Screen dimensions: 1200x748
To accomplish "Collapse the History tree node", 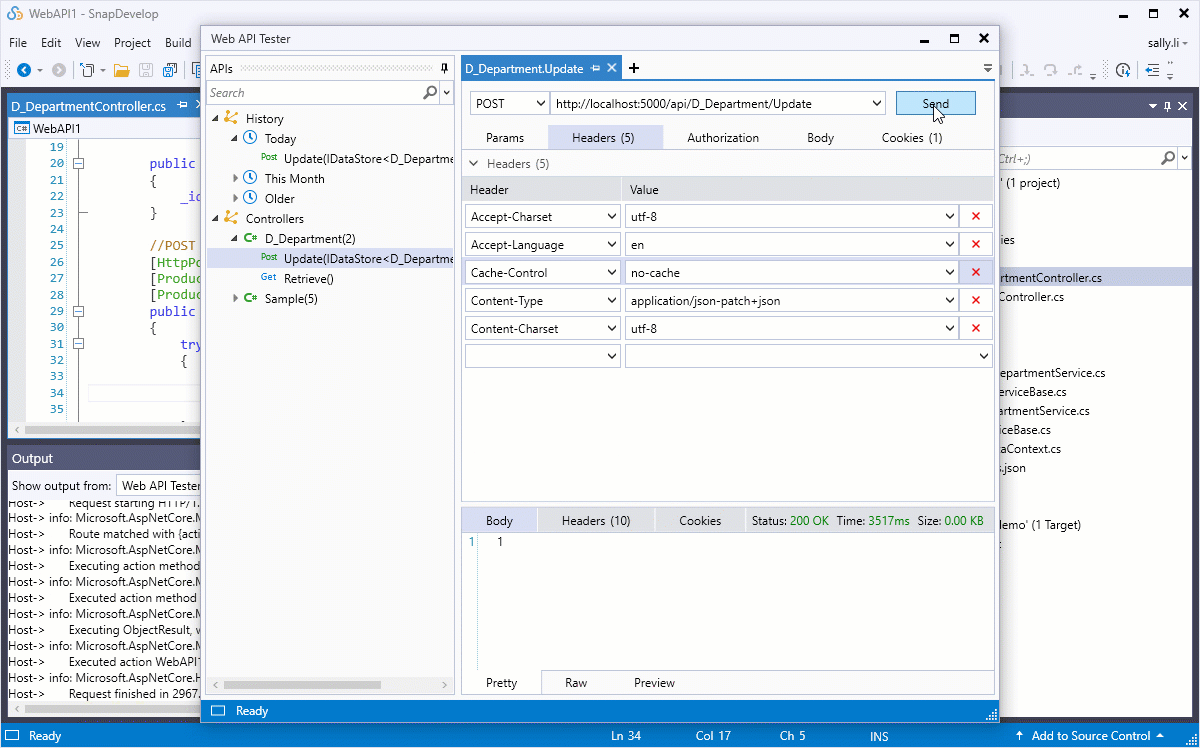I will pos(216,118).
